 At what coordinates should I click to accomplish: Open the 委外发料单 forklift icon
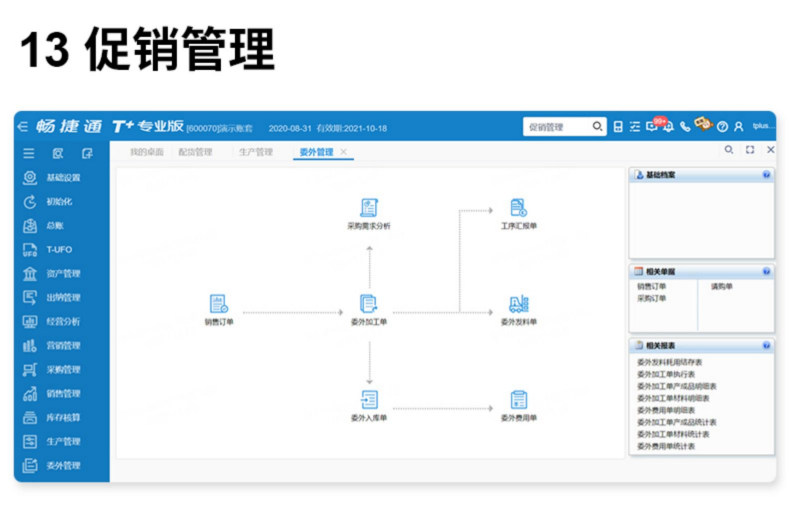pos(518,304)
